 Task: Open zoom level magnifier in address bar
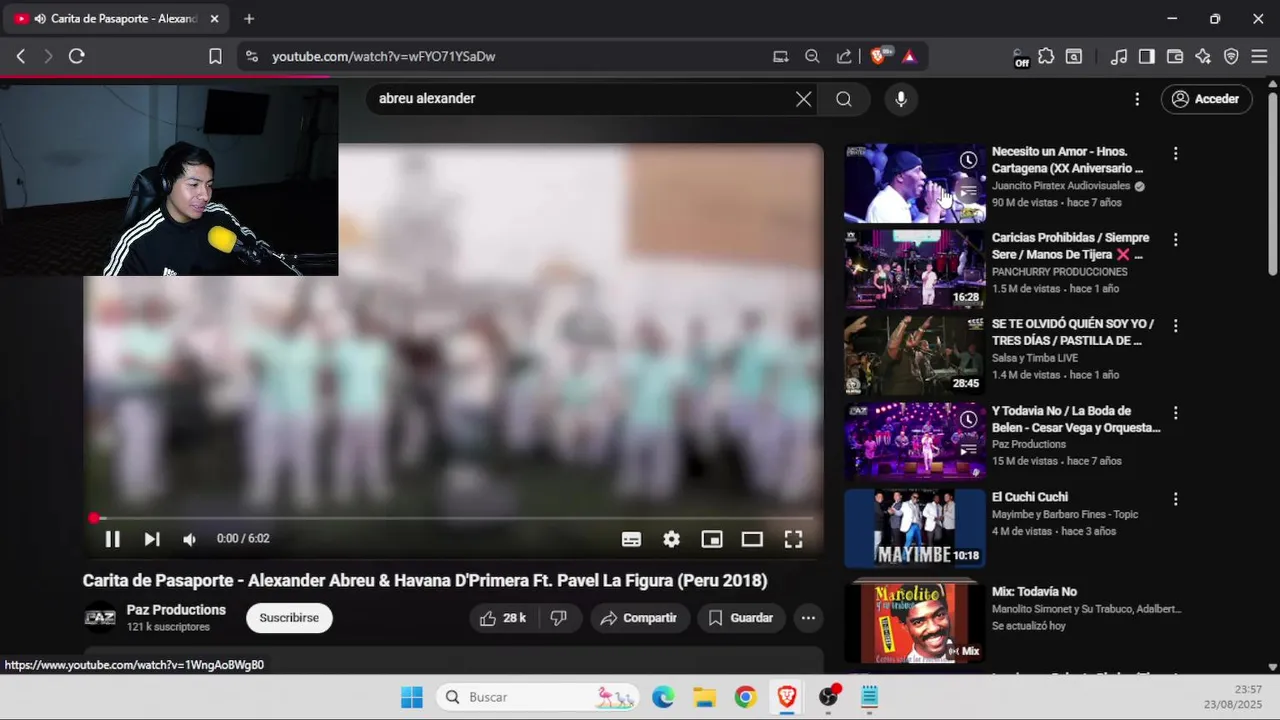[x=812, y=57]
